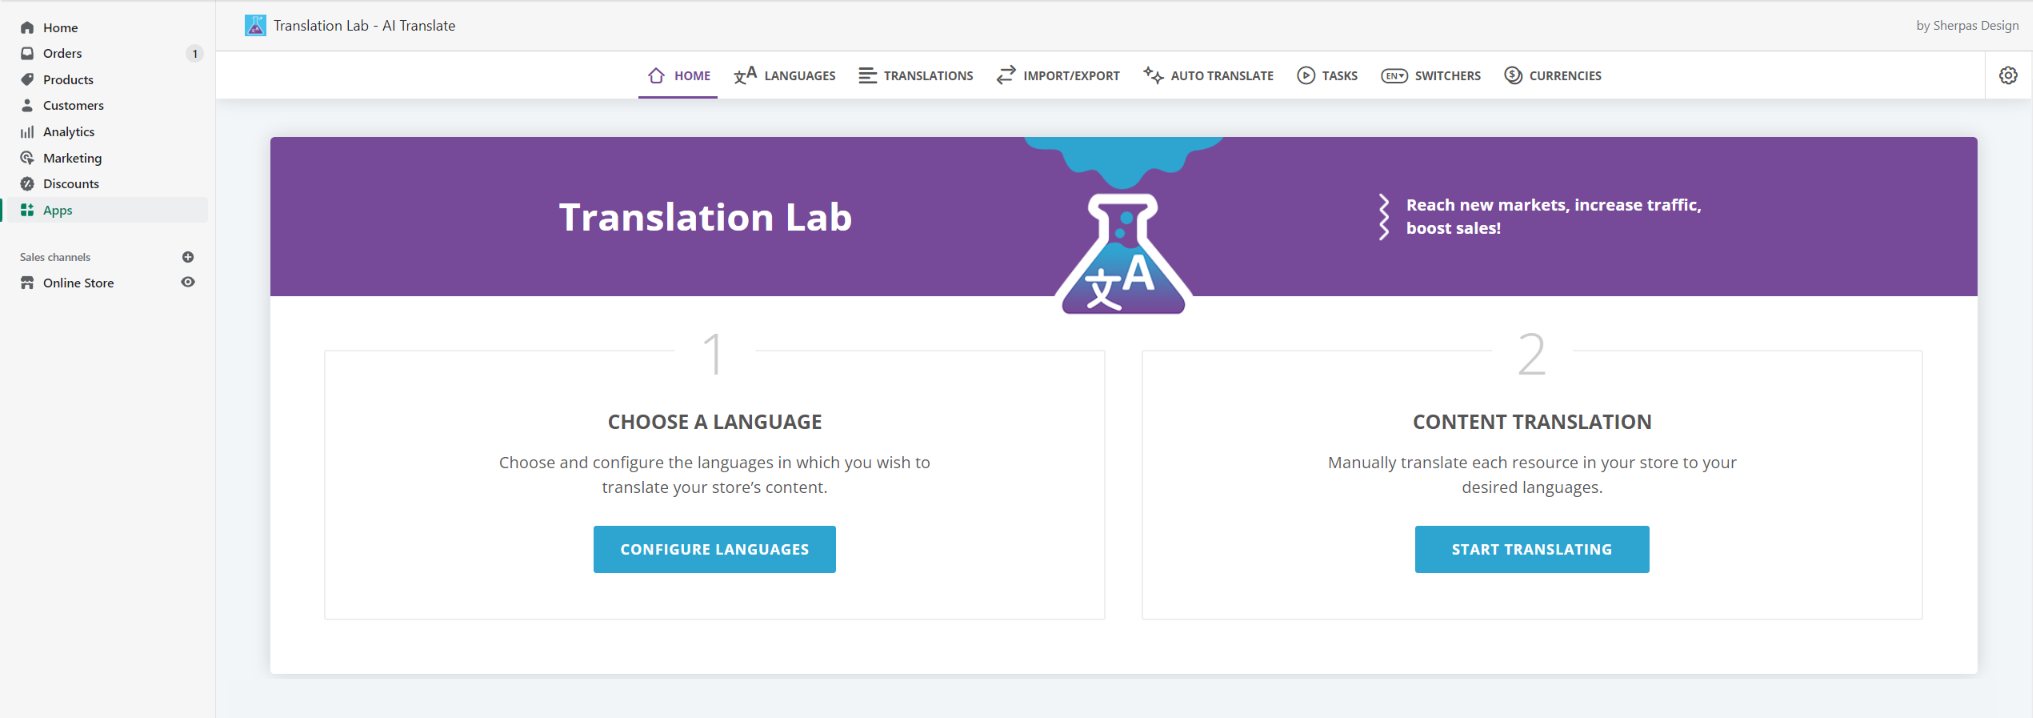
Task: Click the CONFIGURE LANGUAGES button
Action: click(x=714, y=549)
